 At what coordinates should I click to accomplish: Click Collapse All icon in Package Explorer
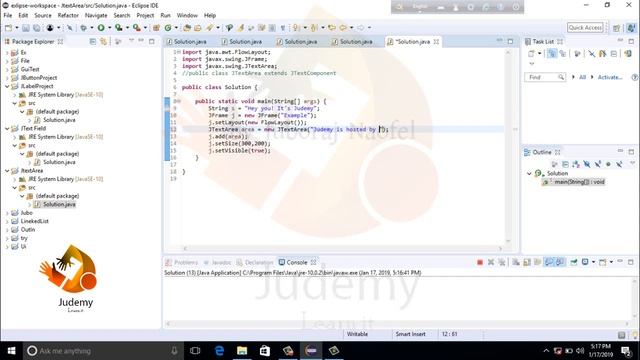(x=93, y=41)
